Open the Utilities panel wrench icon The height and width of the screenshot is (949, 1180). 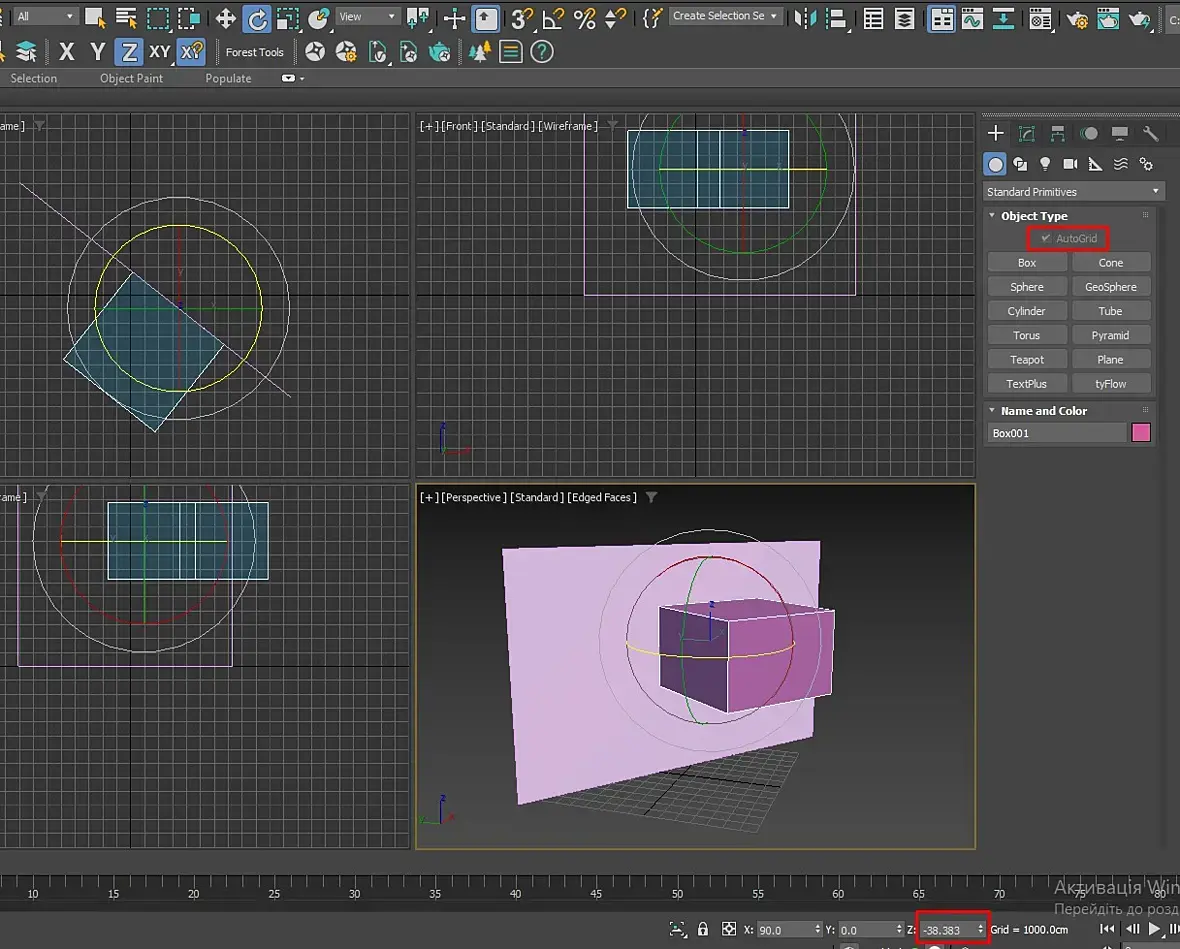click(x=1150, y=134)
